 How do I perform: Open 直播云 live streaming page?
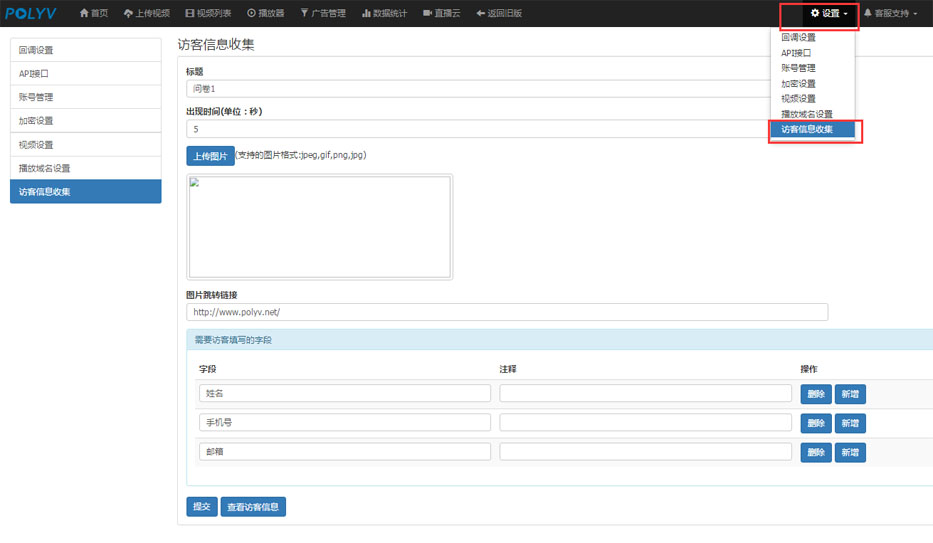441,13
